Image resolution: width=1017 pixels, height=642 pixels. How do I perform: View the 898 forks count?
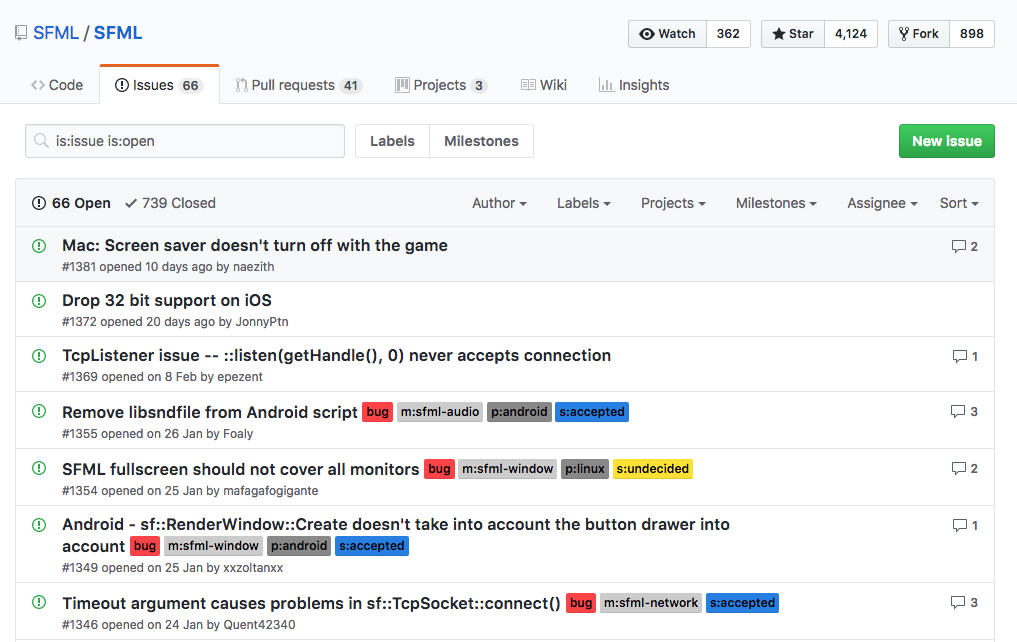[x=972, y=34]
